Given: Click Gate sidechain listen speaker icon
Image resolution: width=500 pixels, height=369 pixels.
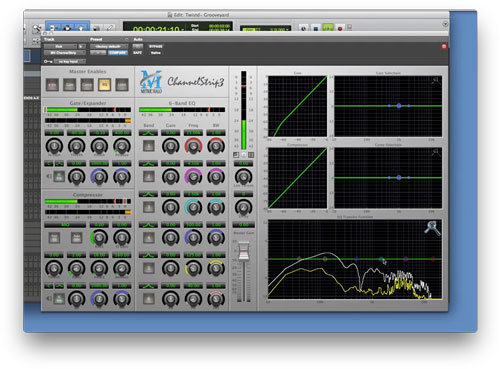Looking at the screenshot, I should [49, 176].
